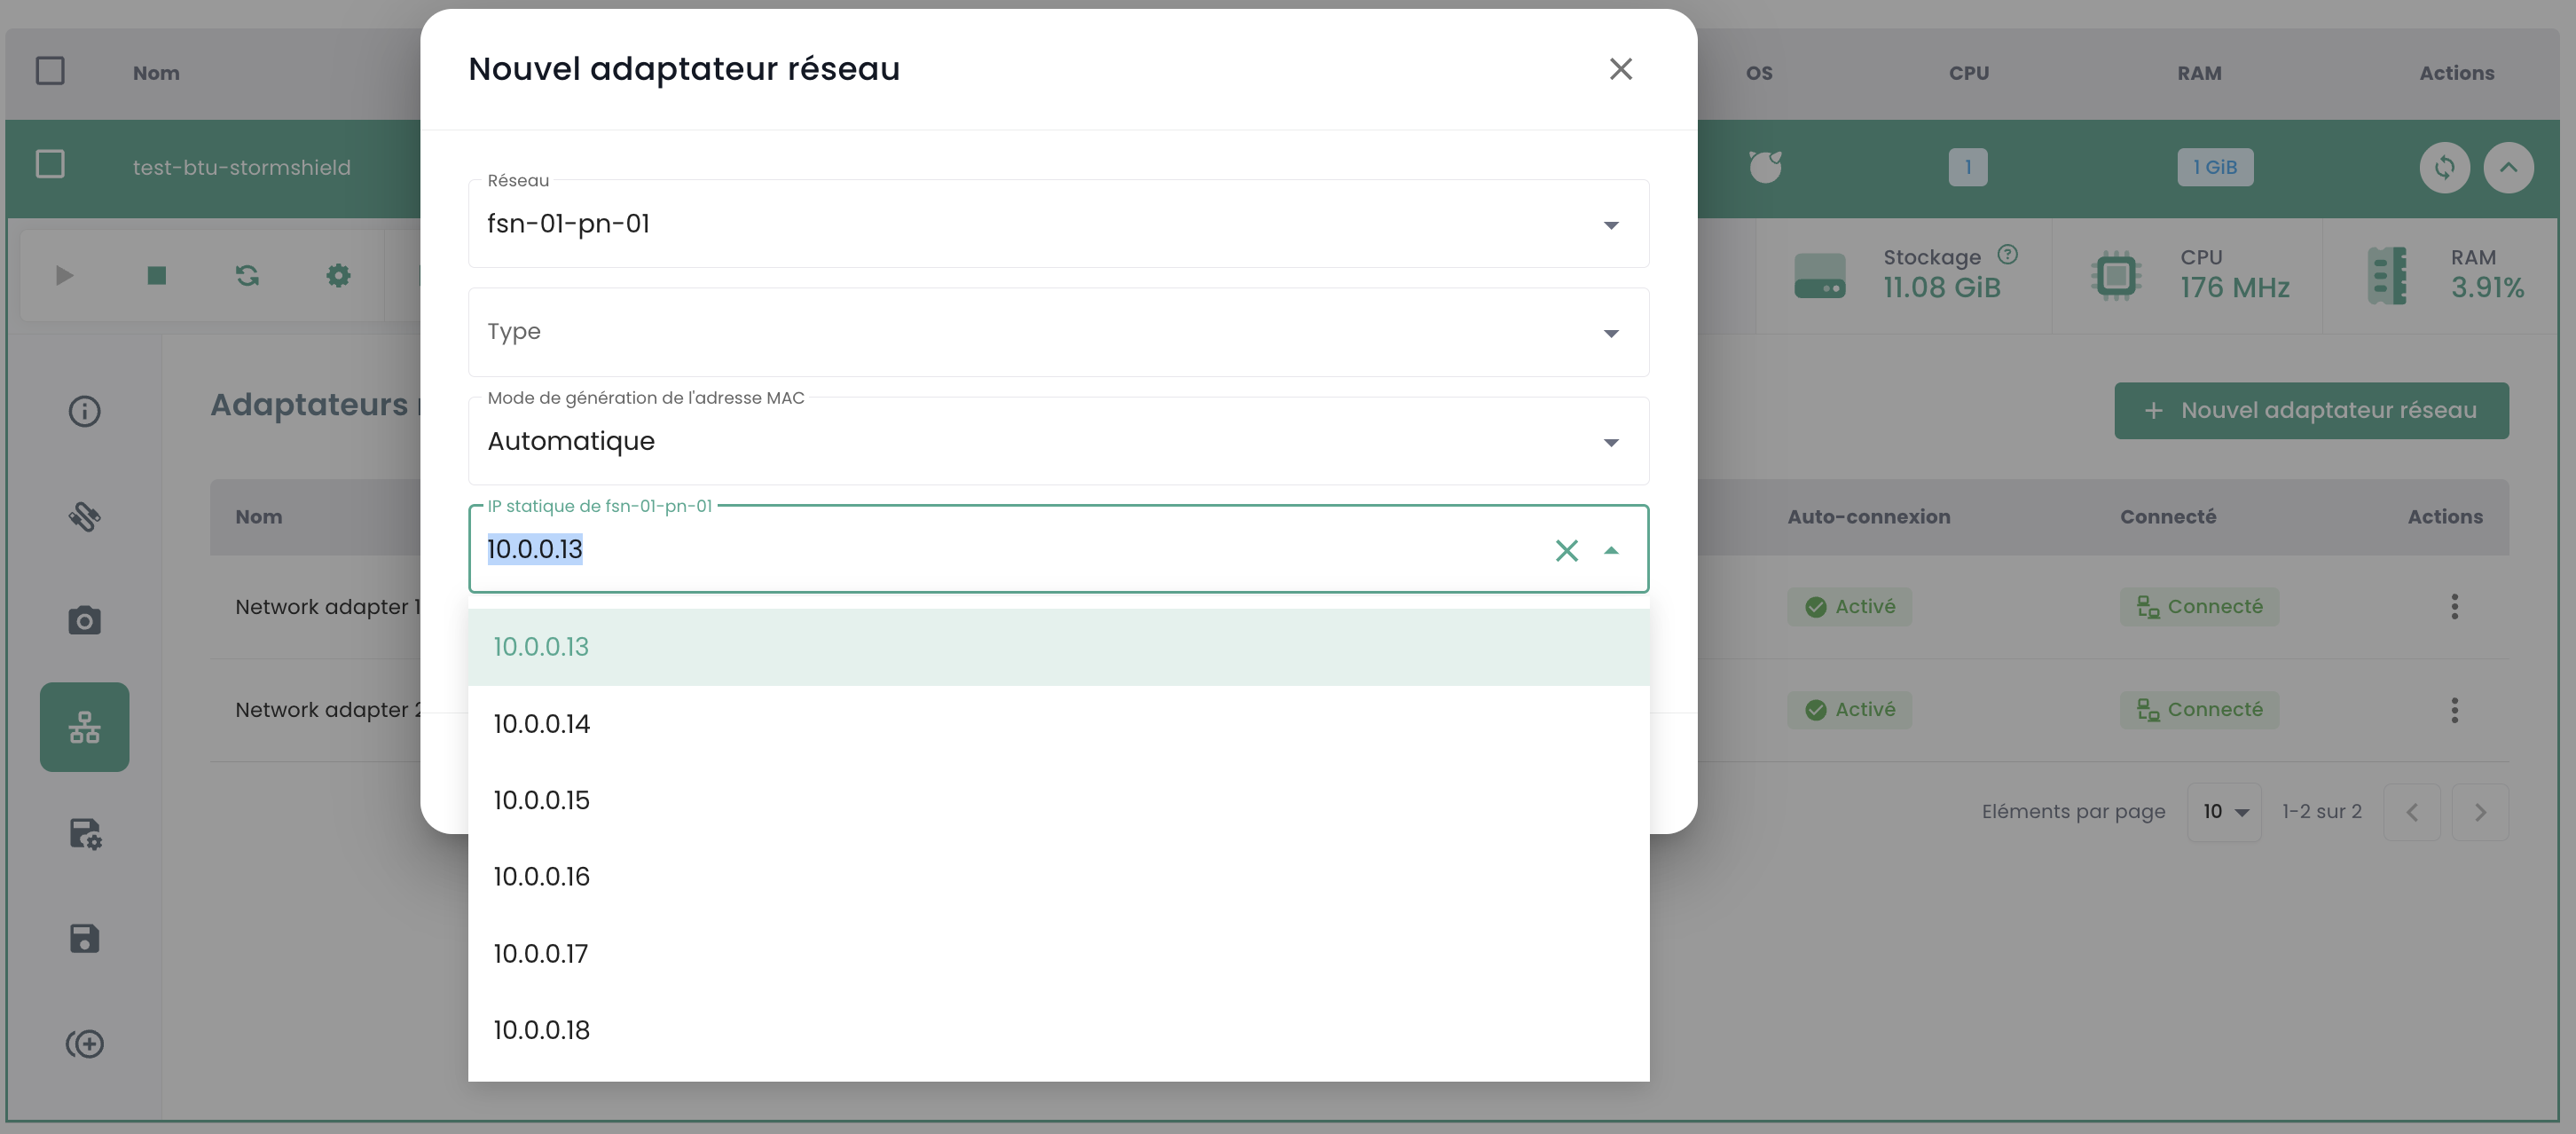Open the snapshots camera sidebar icon

pyautogui.click(x=84, y=621)
